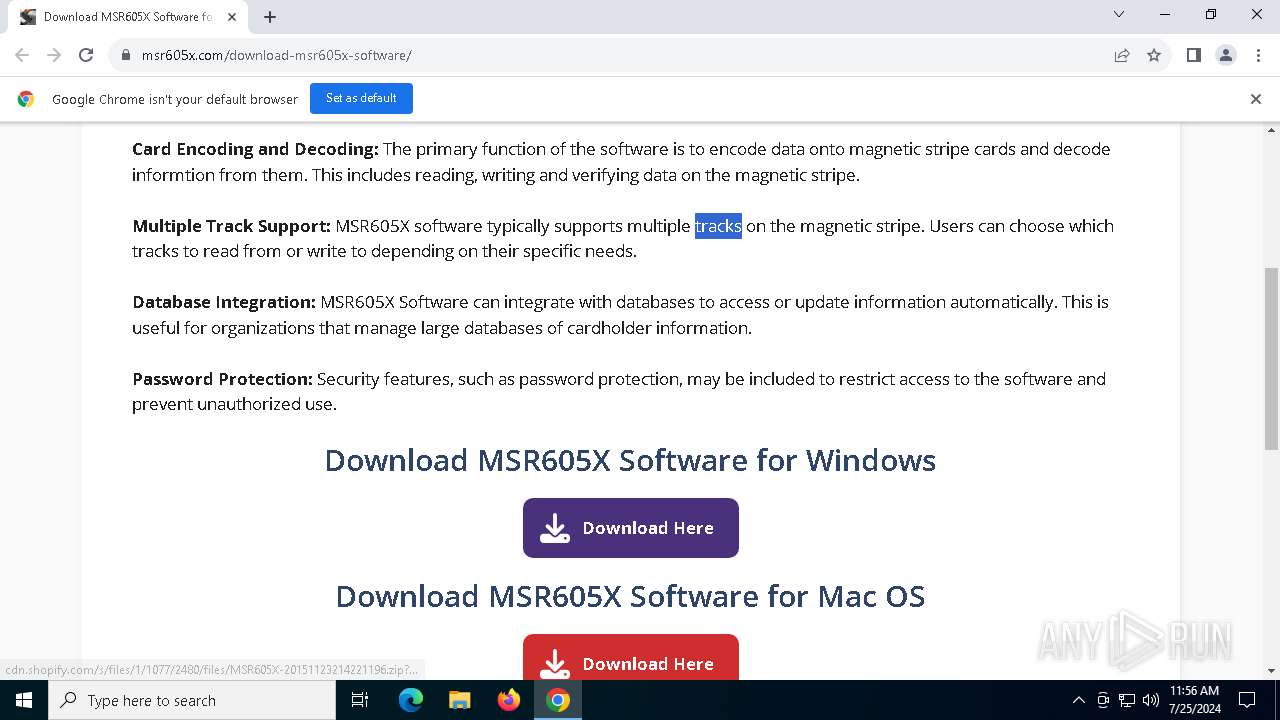
Task: Open the Chrome profile avatar menu
Action: click(1226, 55)
